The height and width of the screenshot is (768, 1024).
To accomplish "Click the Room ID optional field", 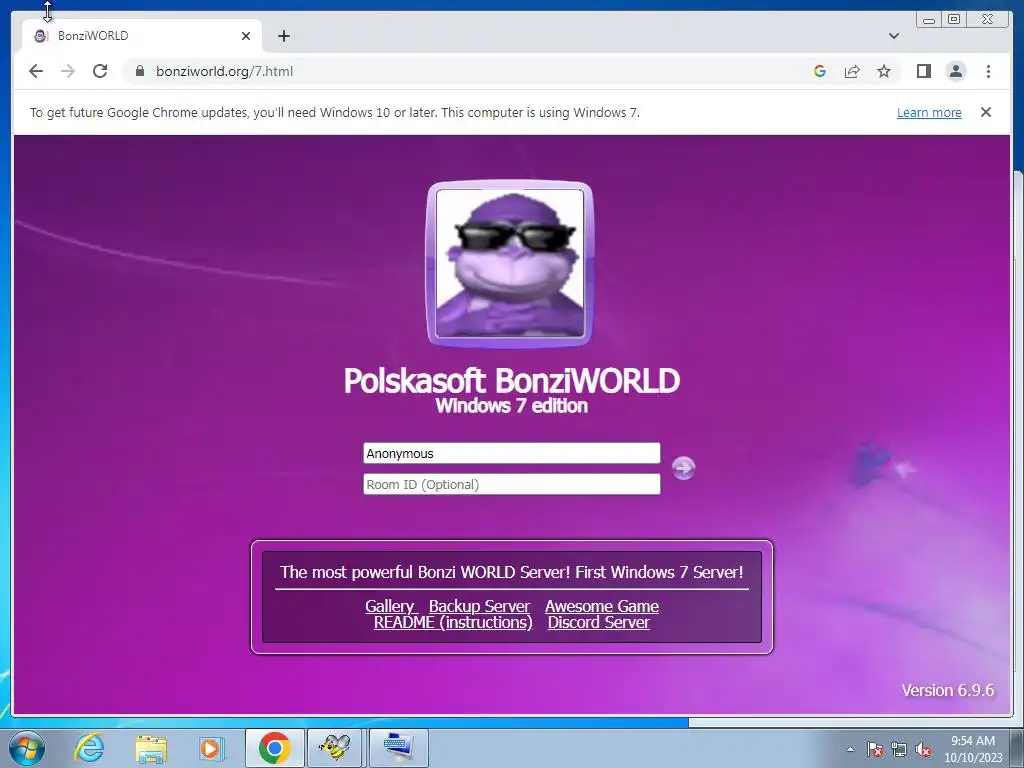I will click(x=511, y=484).
